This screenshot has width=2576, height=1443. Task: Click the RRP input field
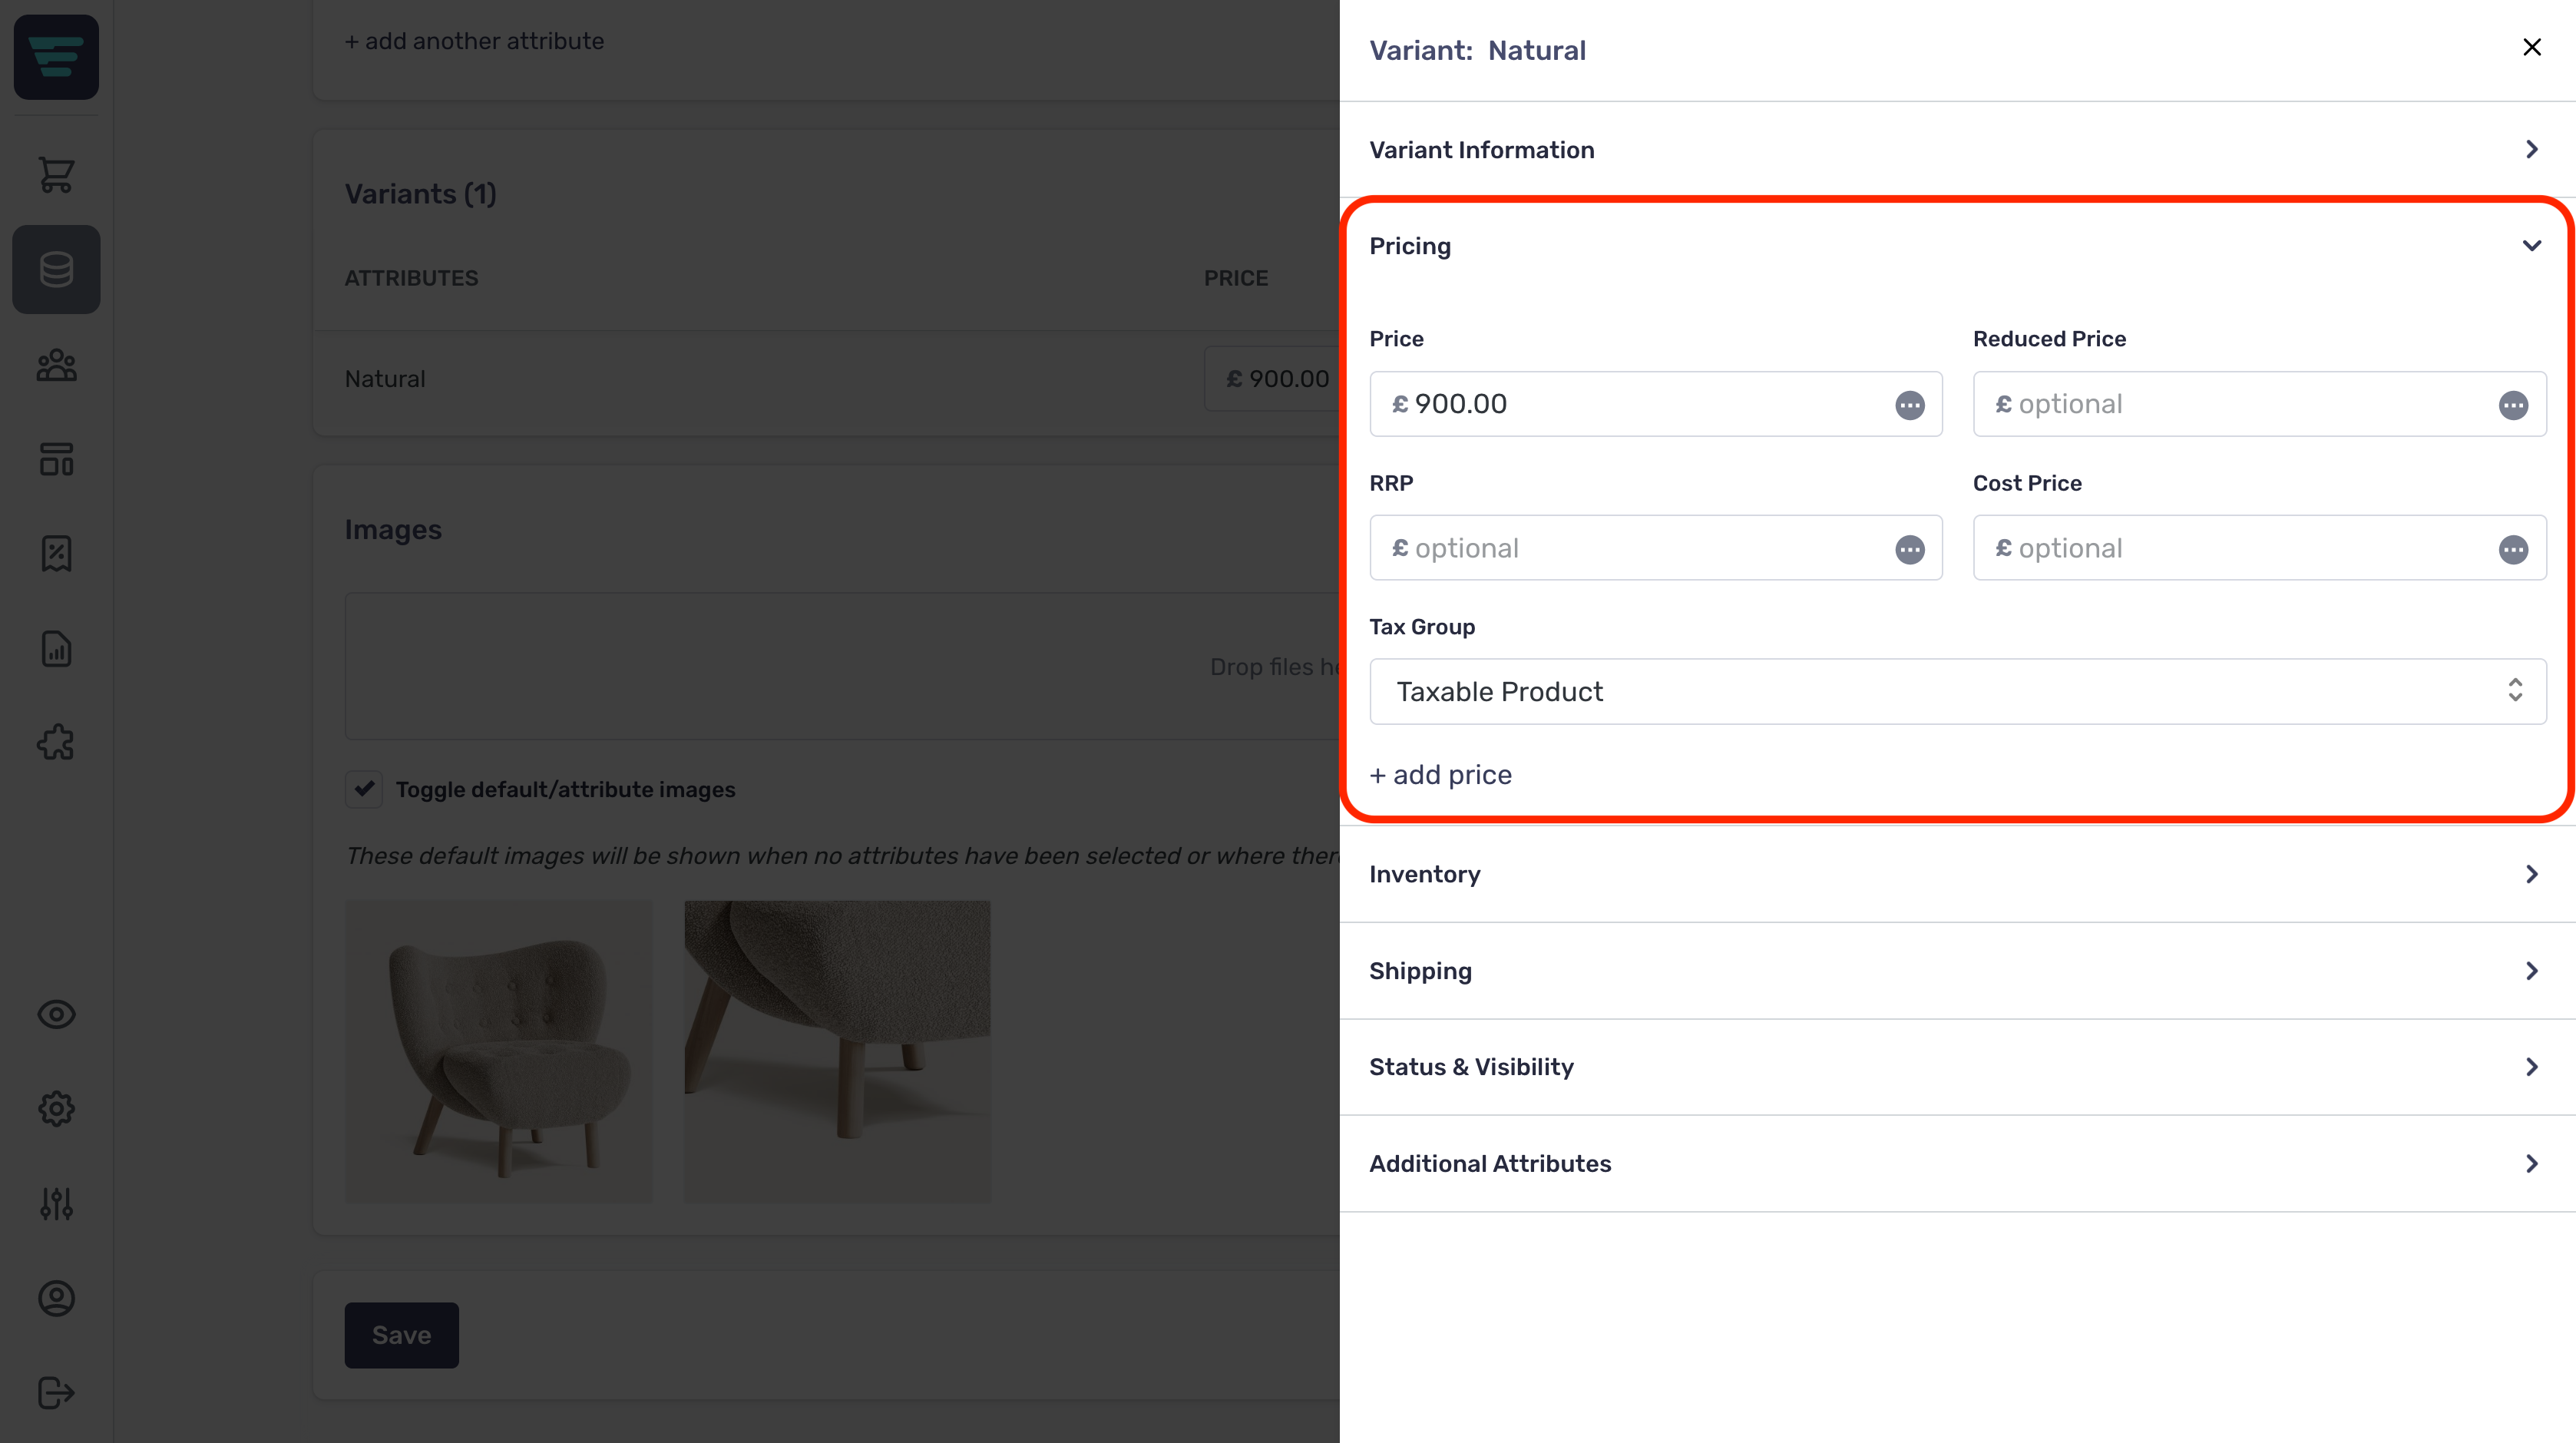(x=1655, y=548)
